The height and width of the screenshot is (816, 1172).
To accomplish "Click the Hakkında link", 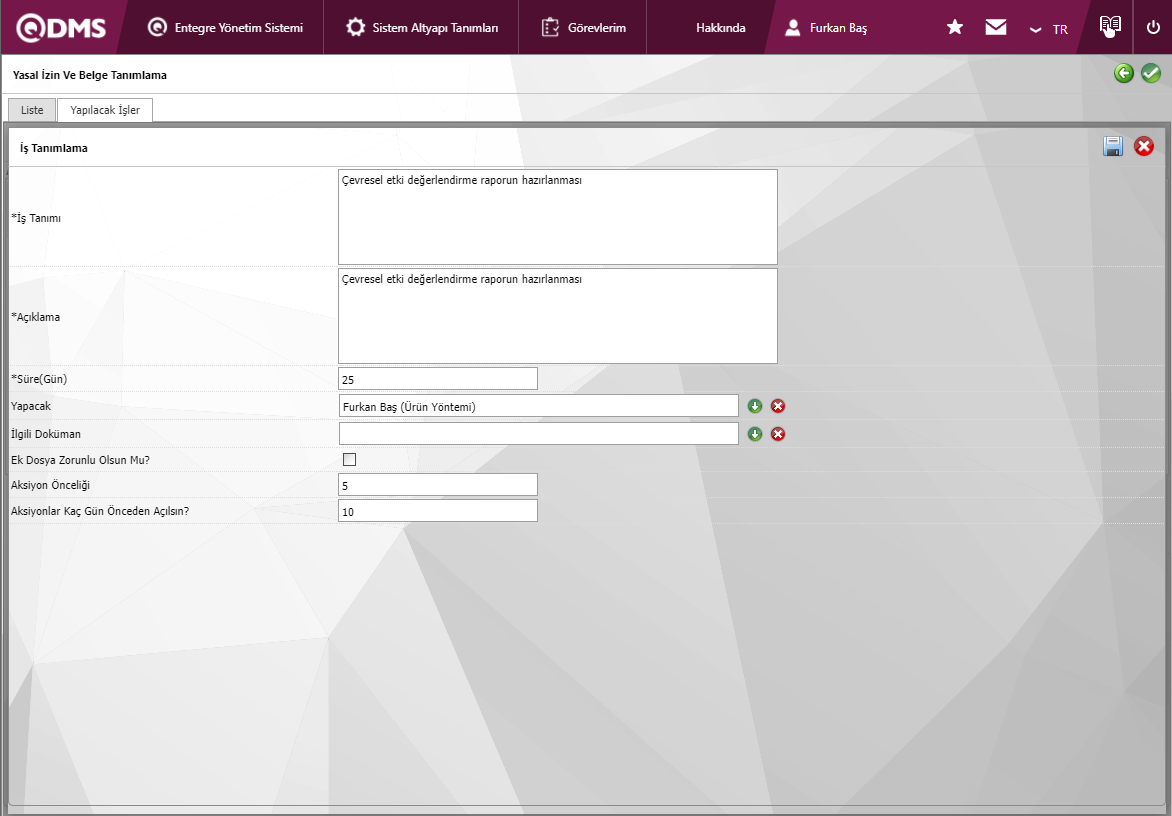I will pyautogui.click(x=720, y=28).
